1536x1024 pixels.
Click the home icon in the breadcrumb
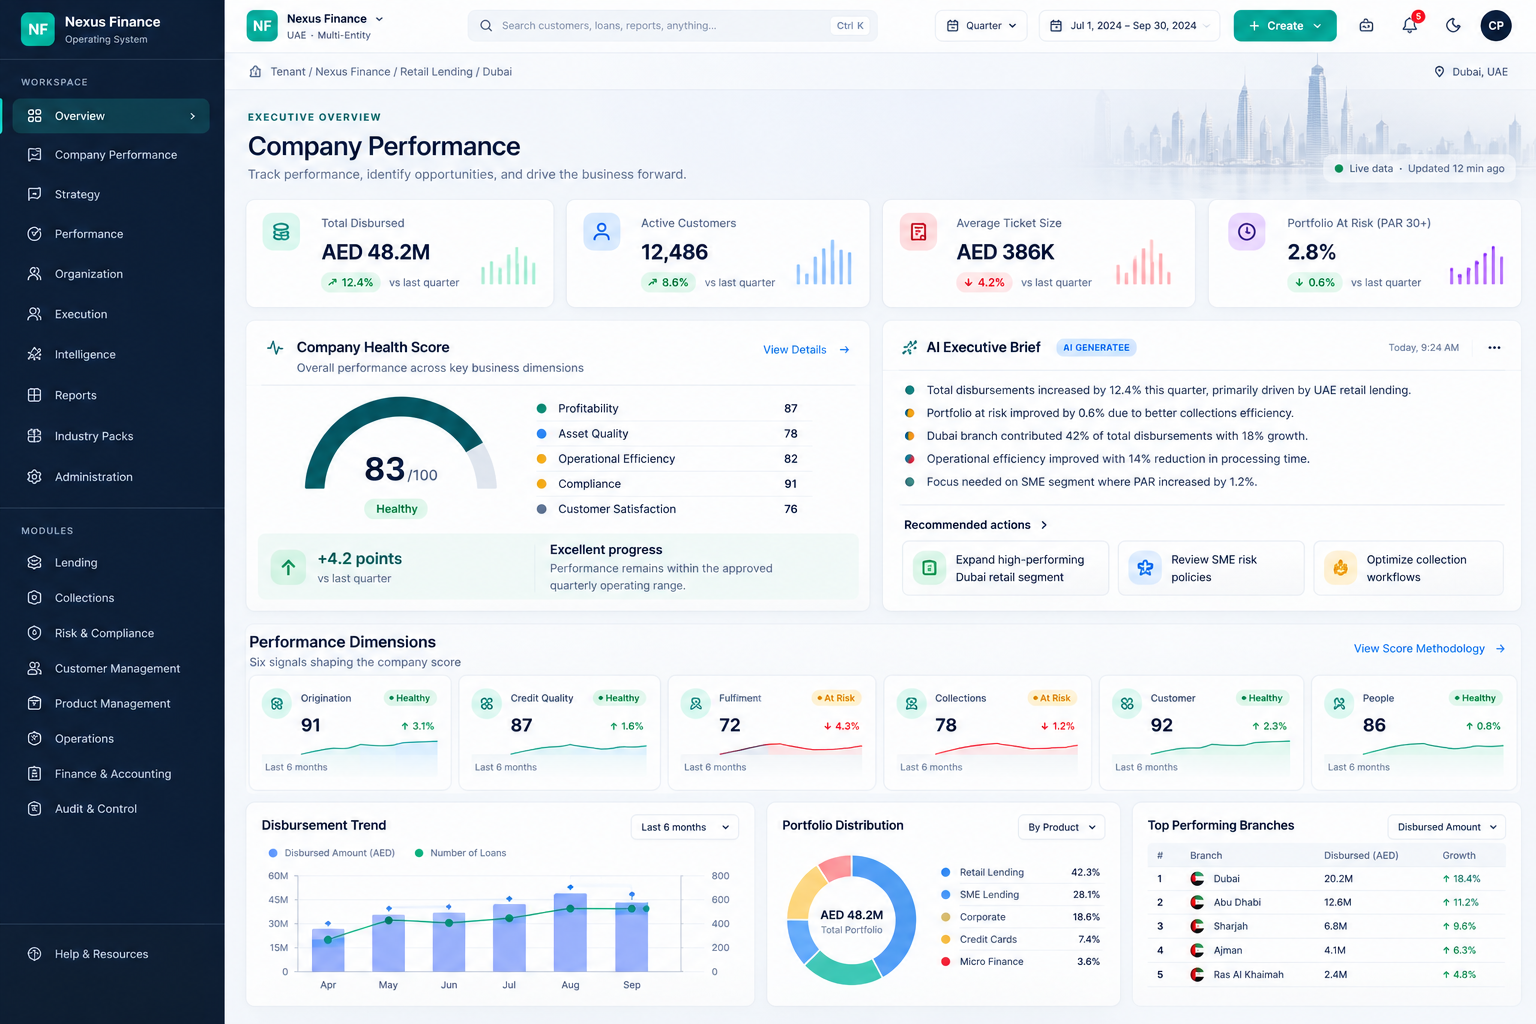255,72
